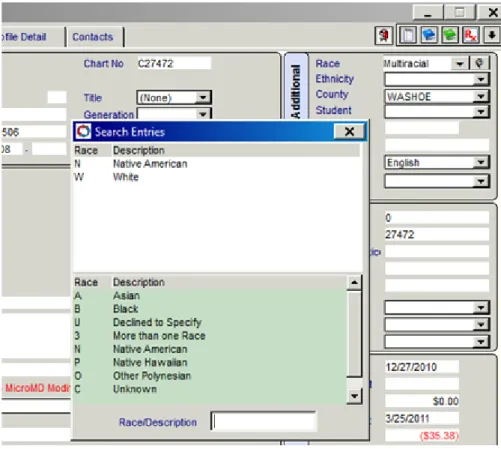Click the lower Description column header

click(x=229, y=282)
